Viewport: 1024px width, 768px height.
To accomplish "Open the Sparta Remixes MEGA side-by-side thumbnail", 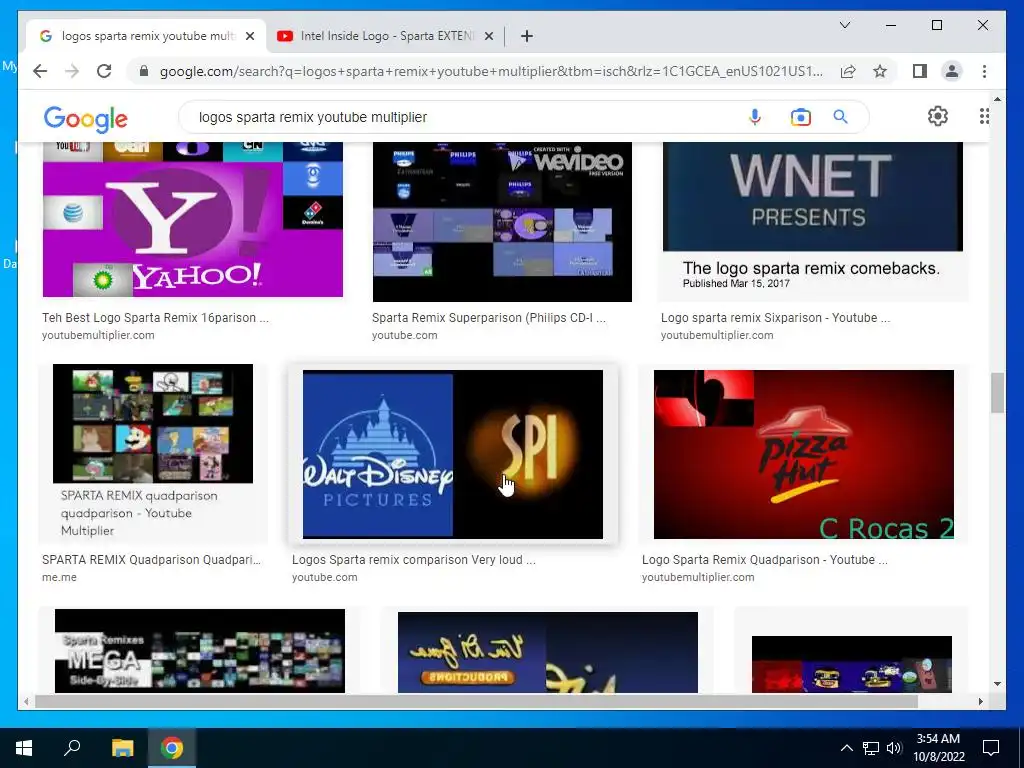I will coord(200,650).
